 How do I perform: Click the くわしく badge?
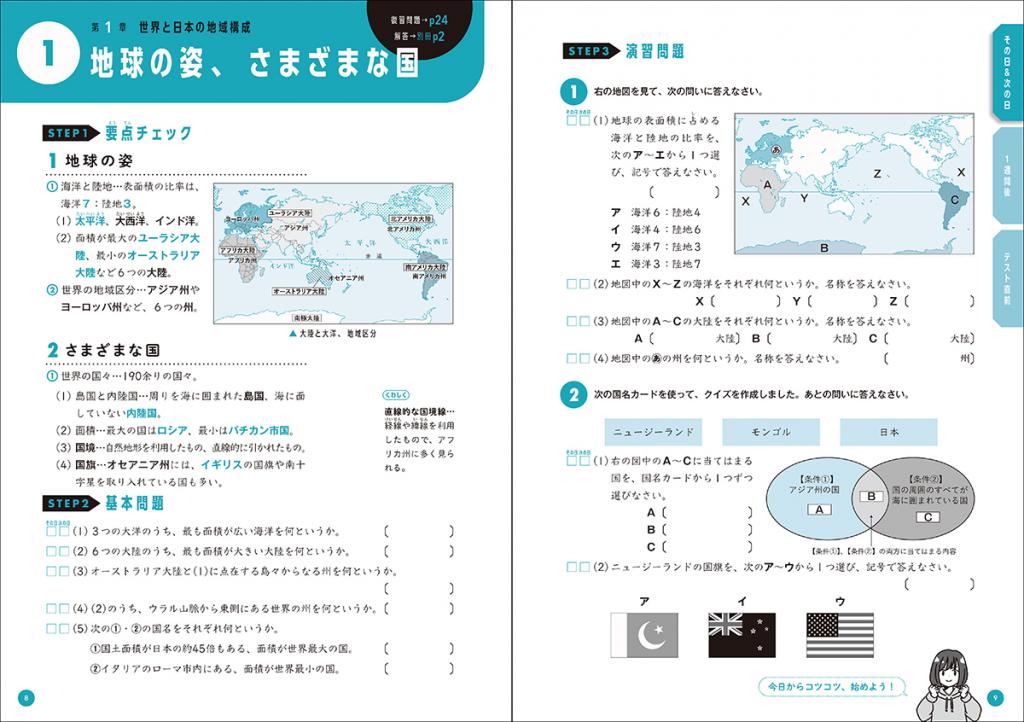tap(396, 395)
